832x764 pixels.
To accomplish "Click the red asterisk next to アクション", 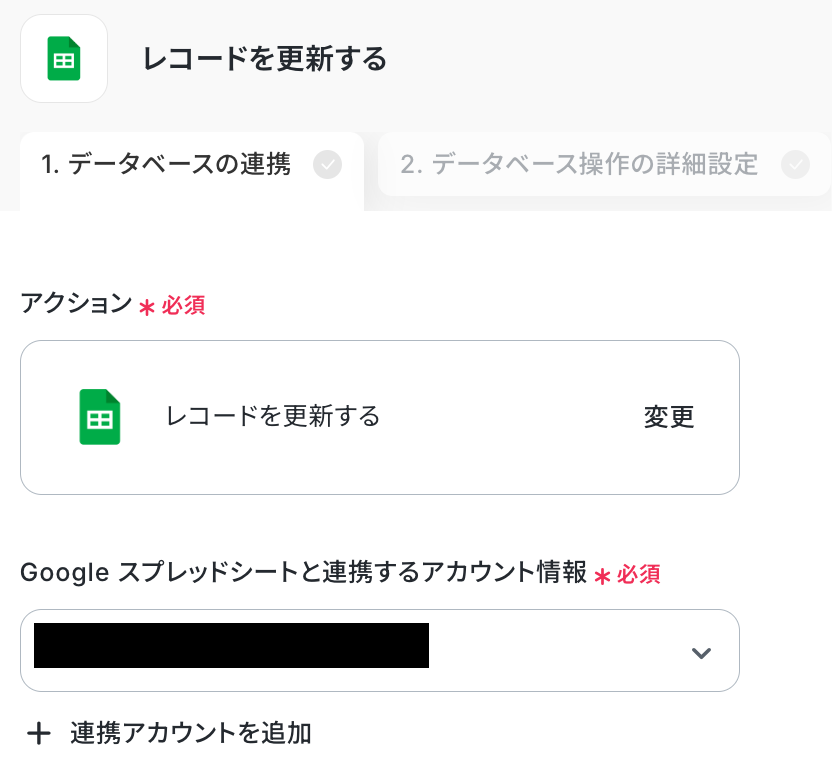I will point(146,307).
